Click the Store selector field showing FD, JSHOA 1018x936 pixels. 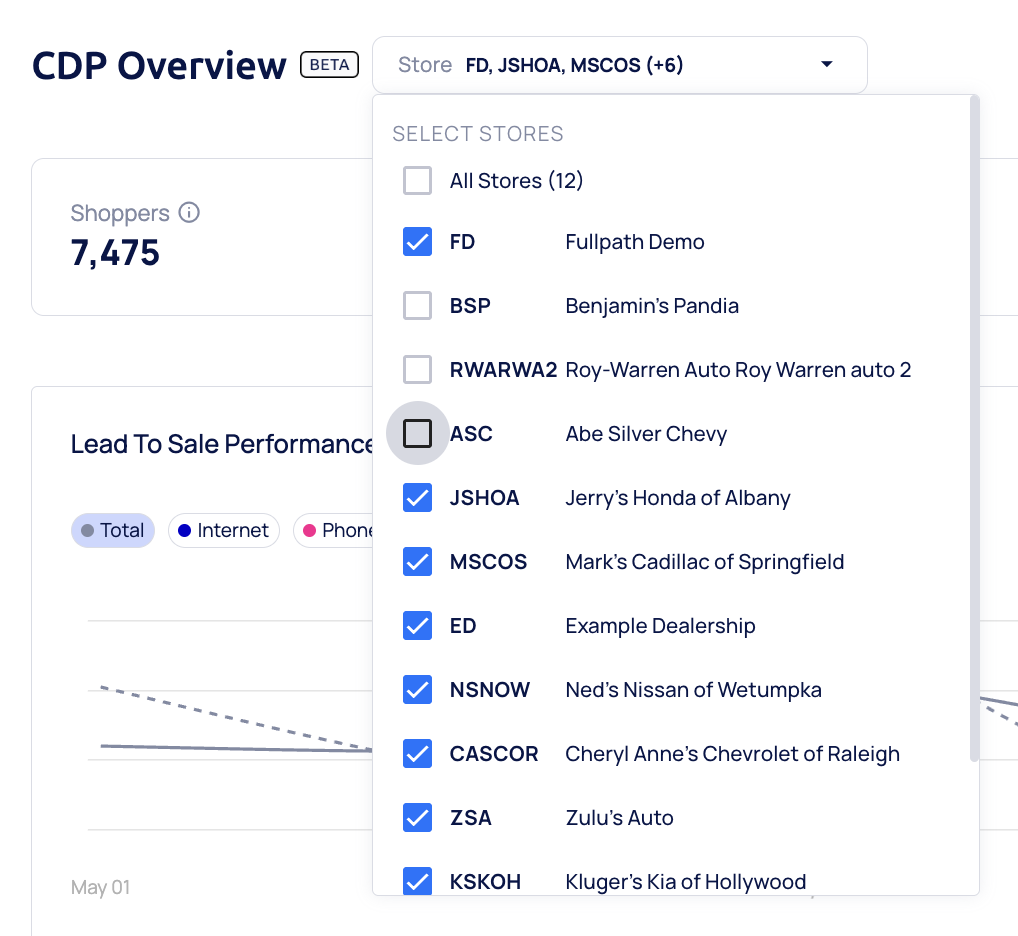pyautogui.click(x=600, y=65)
